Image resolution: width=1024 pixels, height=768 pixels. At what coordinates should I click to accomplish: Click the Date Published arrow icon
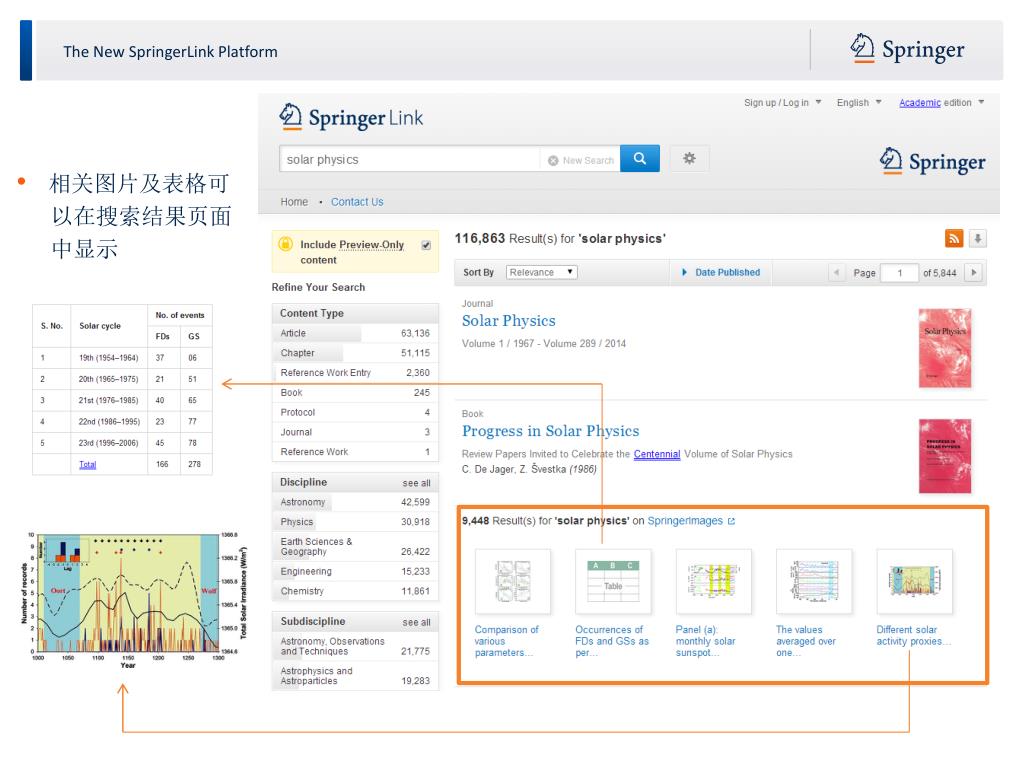click(x=684, y=272)
